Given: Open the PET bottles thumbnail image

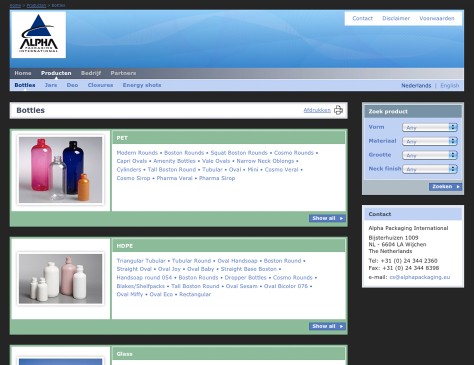Looking at the screenshot, I should coord(60,170).
